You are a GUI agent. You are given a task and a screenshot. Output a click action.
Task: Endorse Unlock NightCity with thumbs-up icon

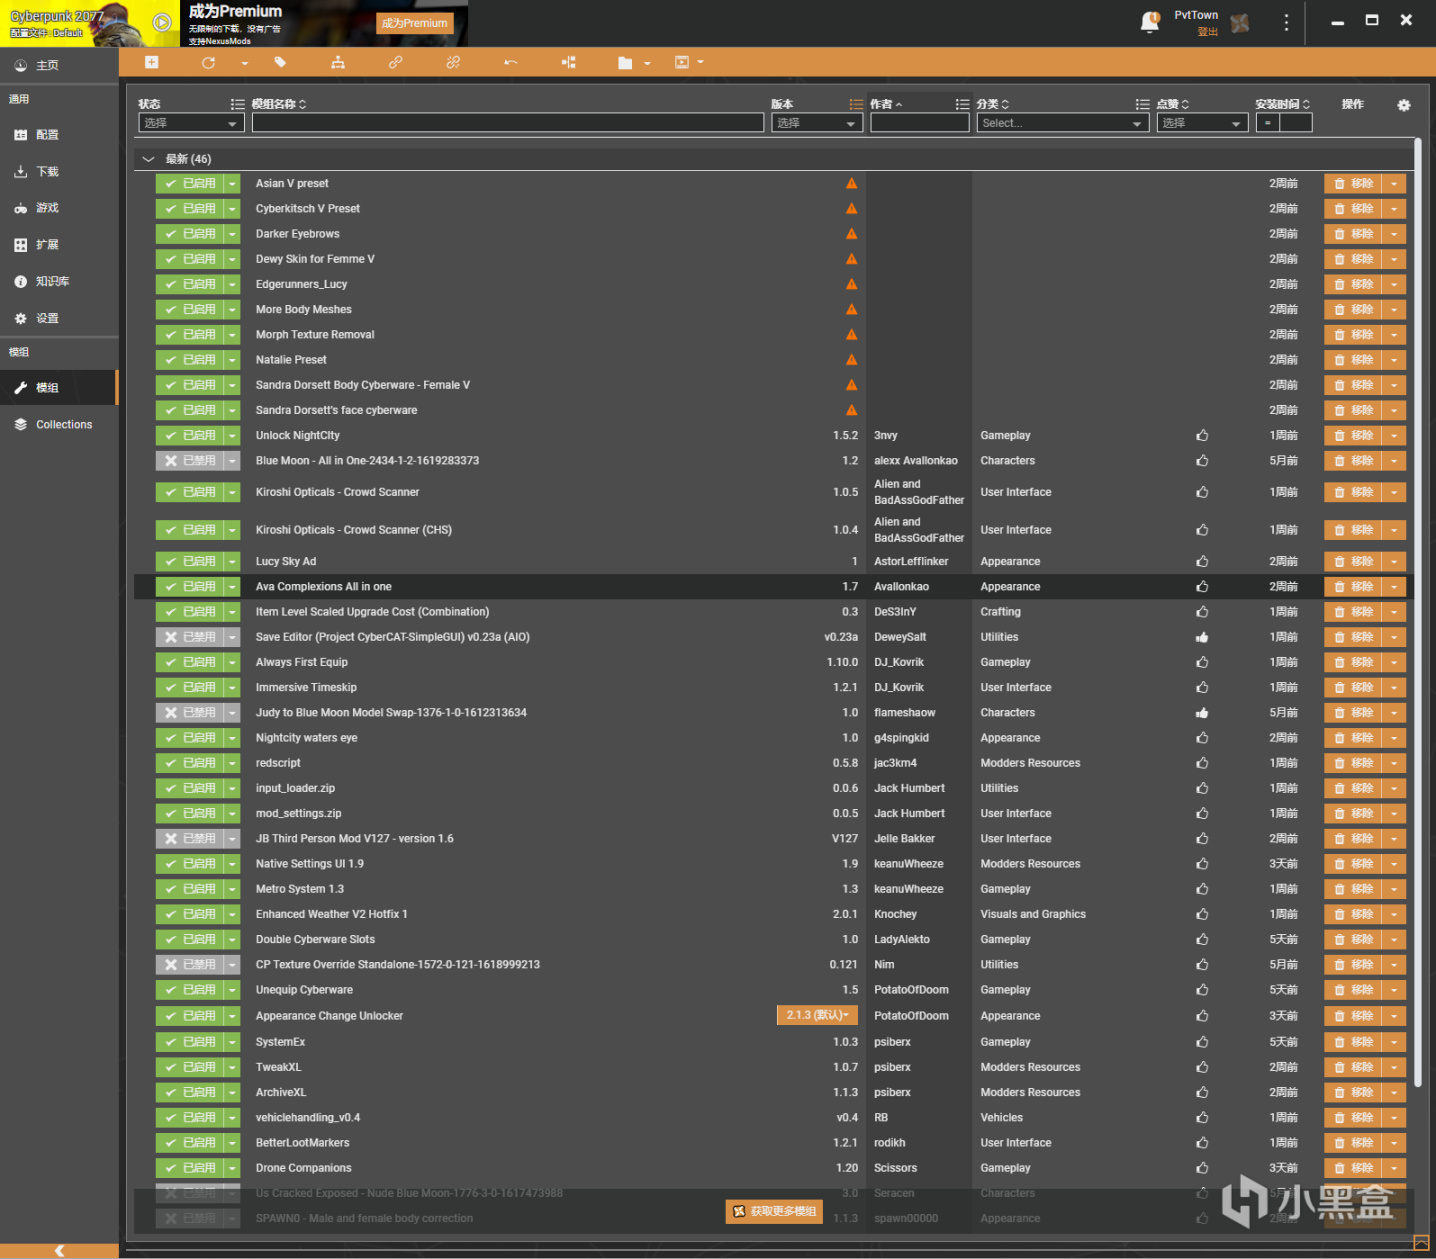(1202, 436)
